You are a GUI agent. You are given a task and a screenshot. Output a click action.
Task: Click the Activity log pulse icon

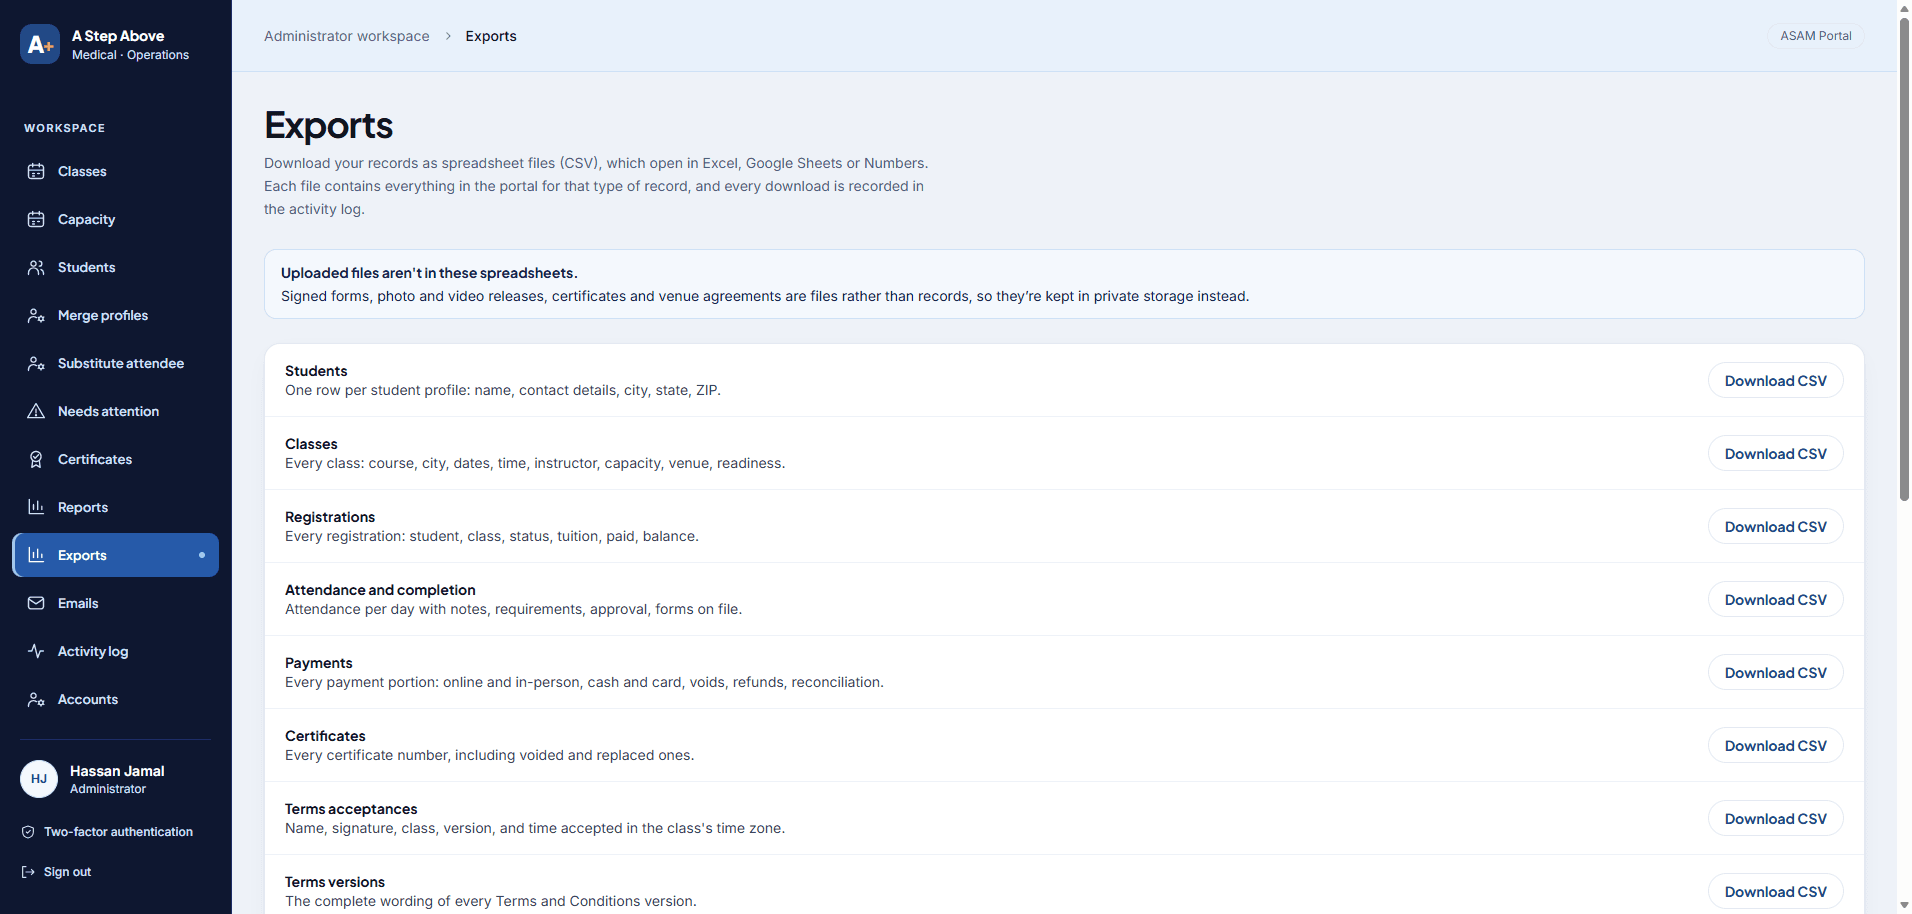point(36,651)
